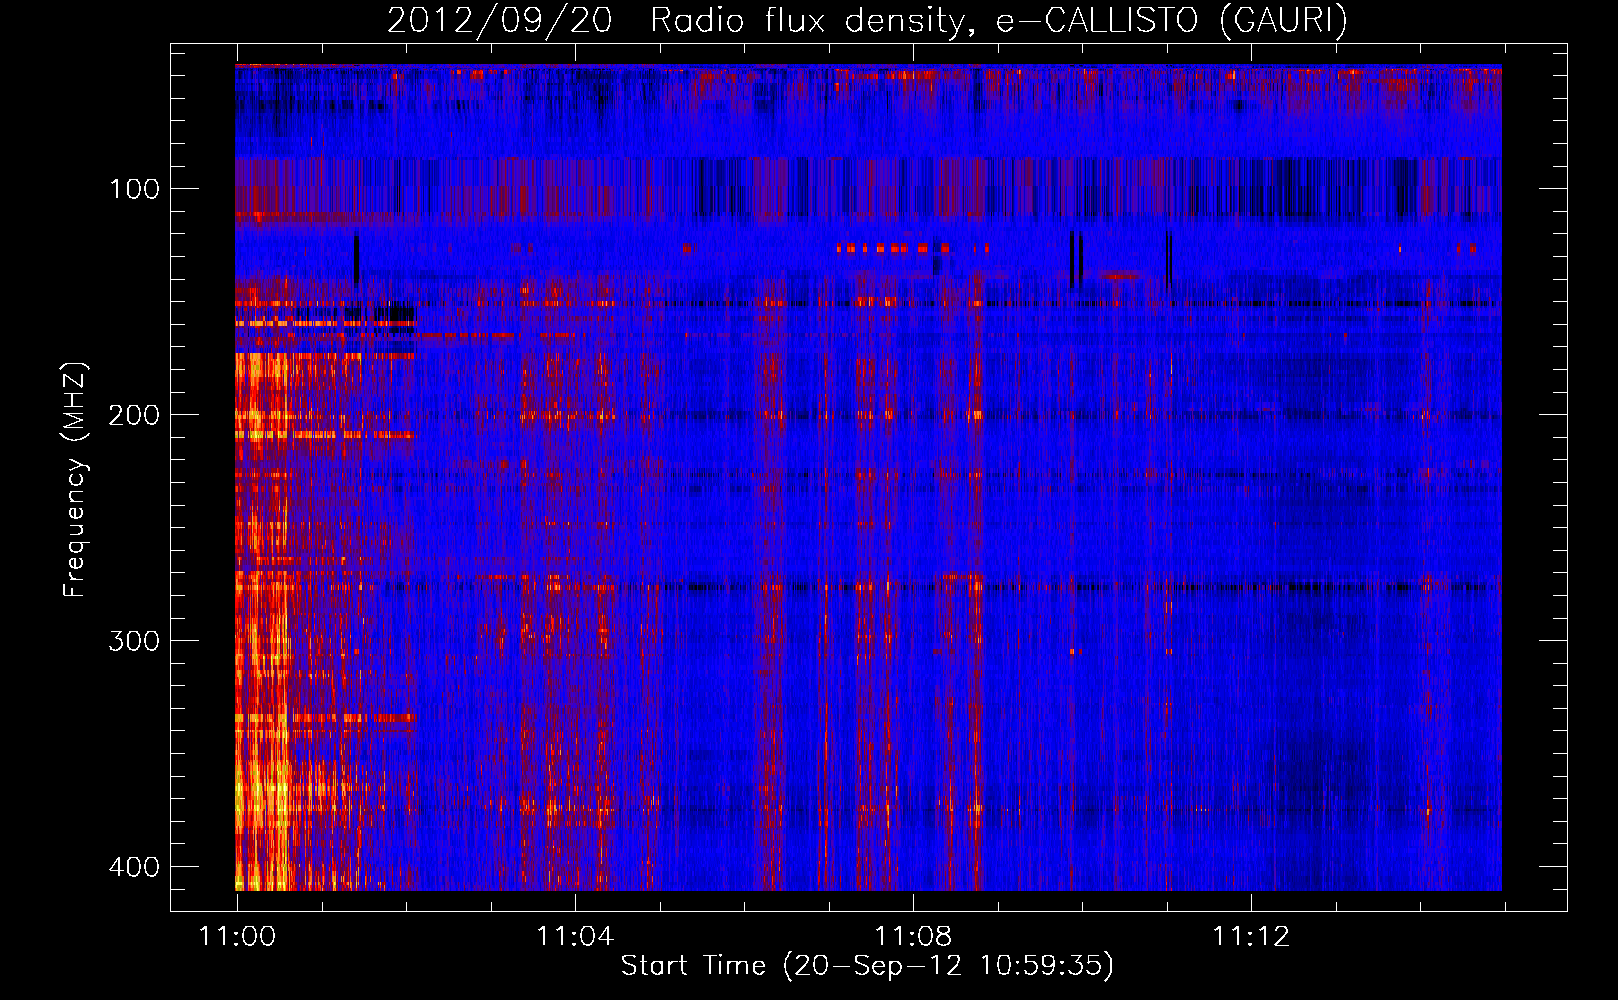Click the 11:04 time tick label
This screenshot has width=1618, height=1000.
[x=575, y=936]
